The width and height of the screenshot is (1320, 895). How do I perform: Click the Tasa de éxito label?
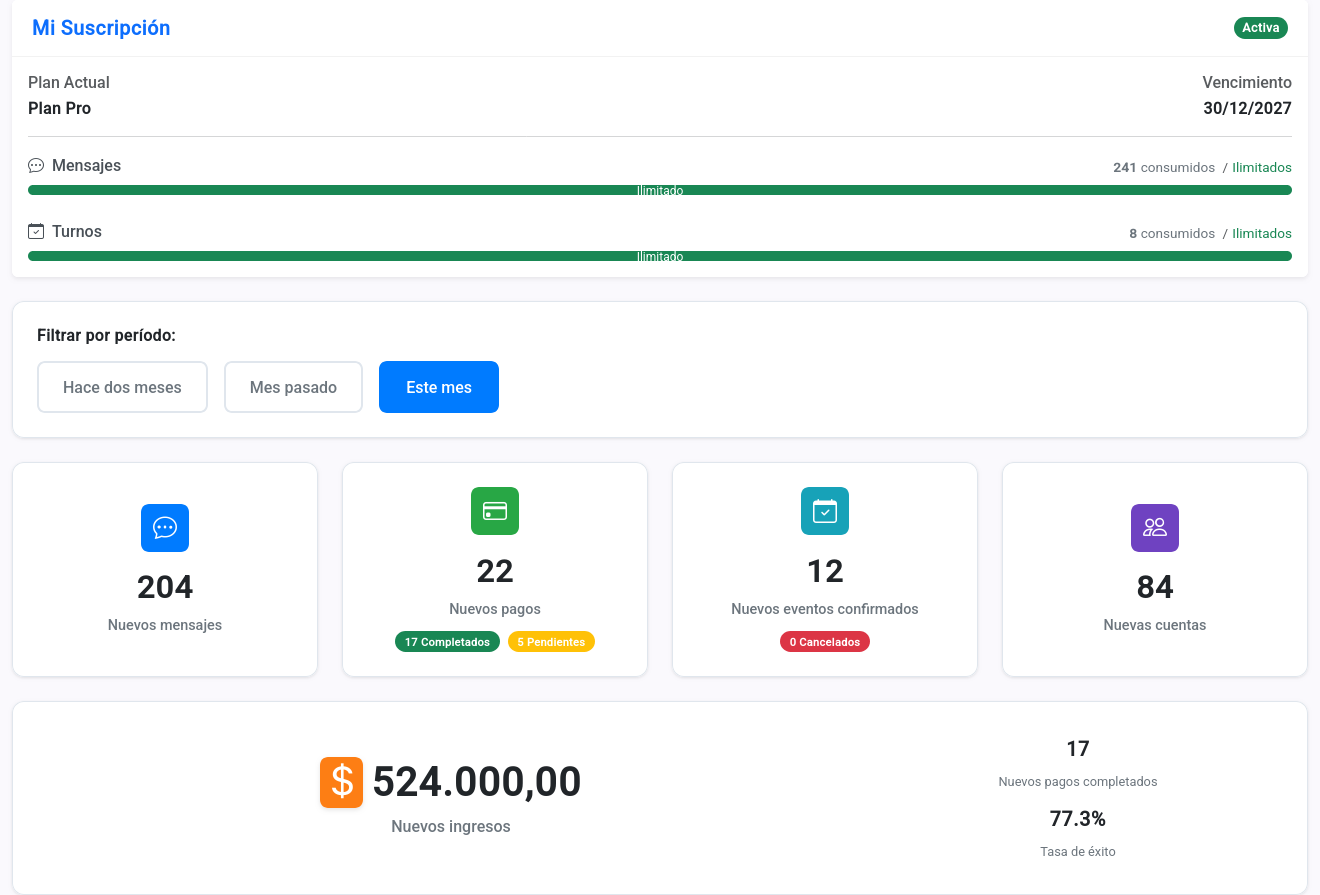click(x=1078, y=852)
